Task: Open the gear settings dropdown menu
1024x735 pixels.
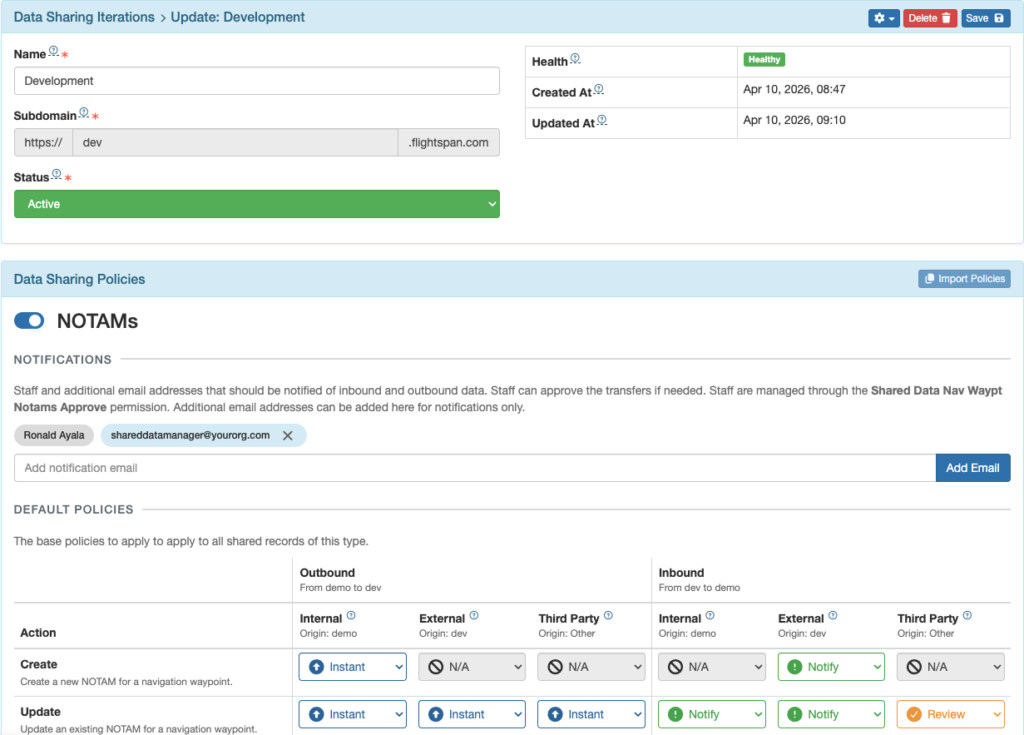Action: click(x=883, y=18)
